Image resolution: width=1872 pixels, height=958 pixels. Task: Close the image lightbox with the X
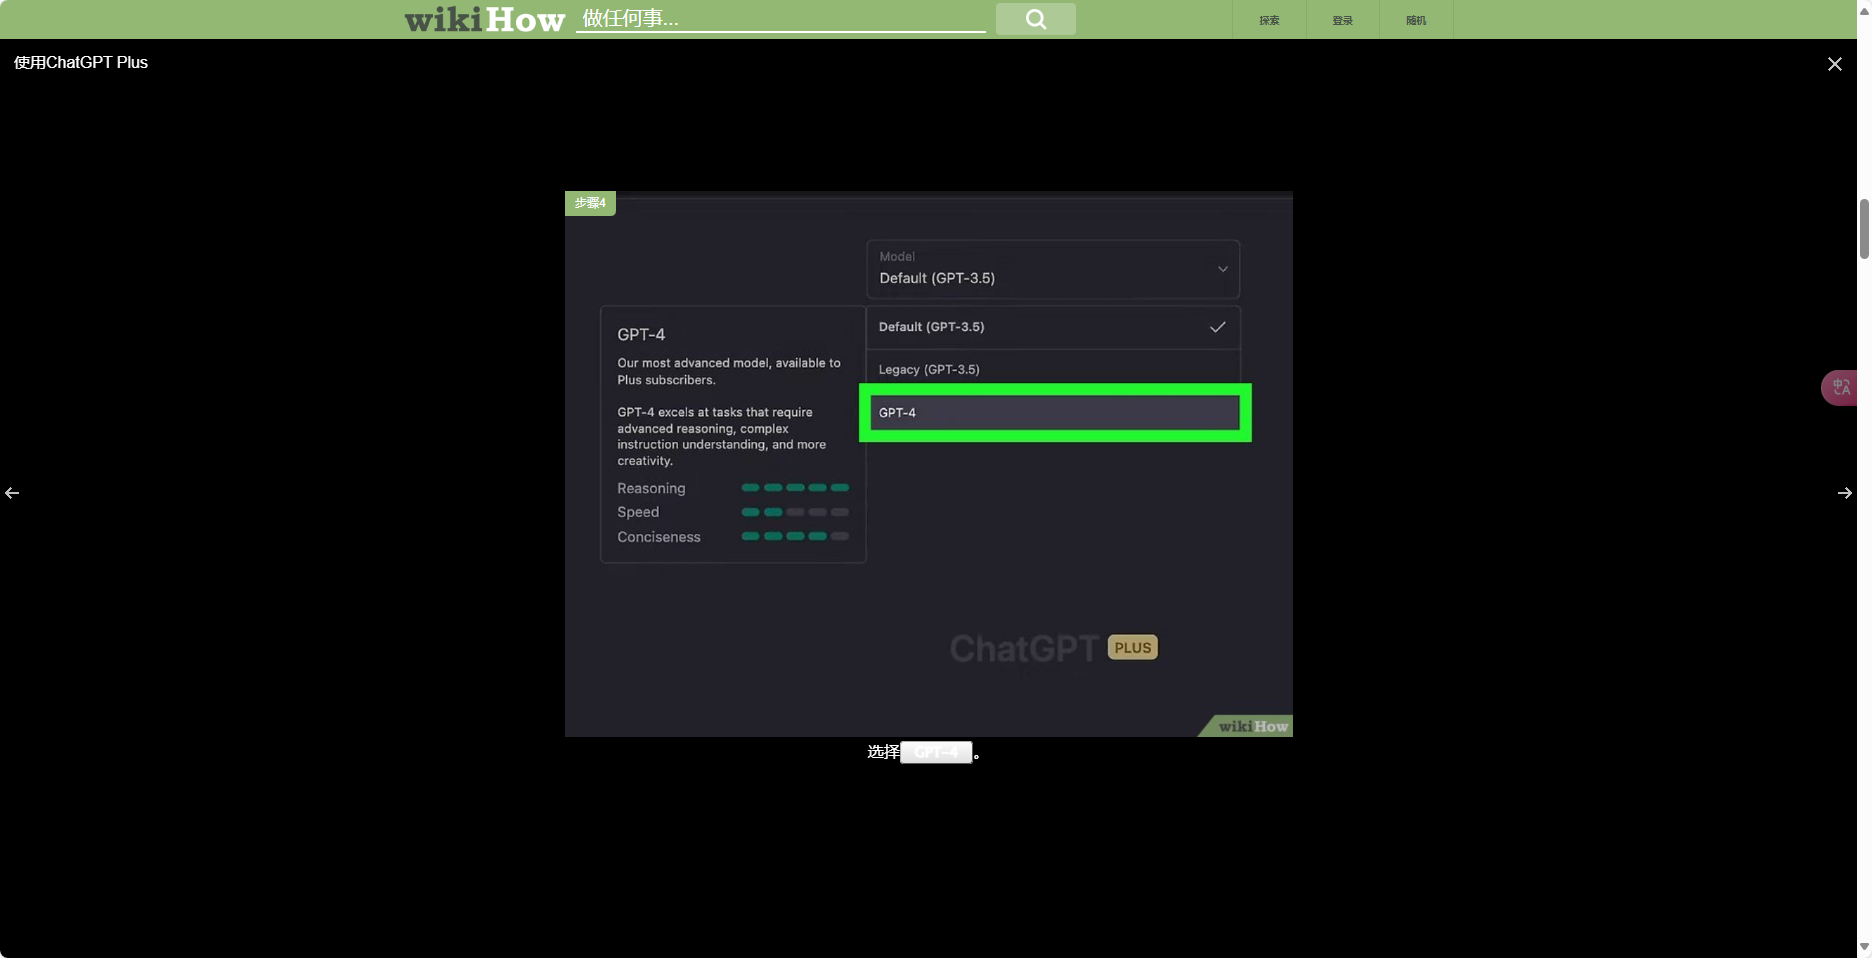tap(1835, 63)
